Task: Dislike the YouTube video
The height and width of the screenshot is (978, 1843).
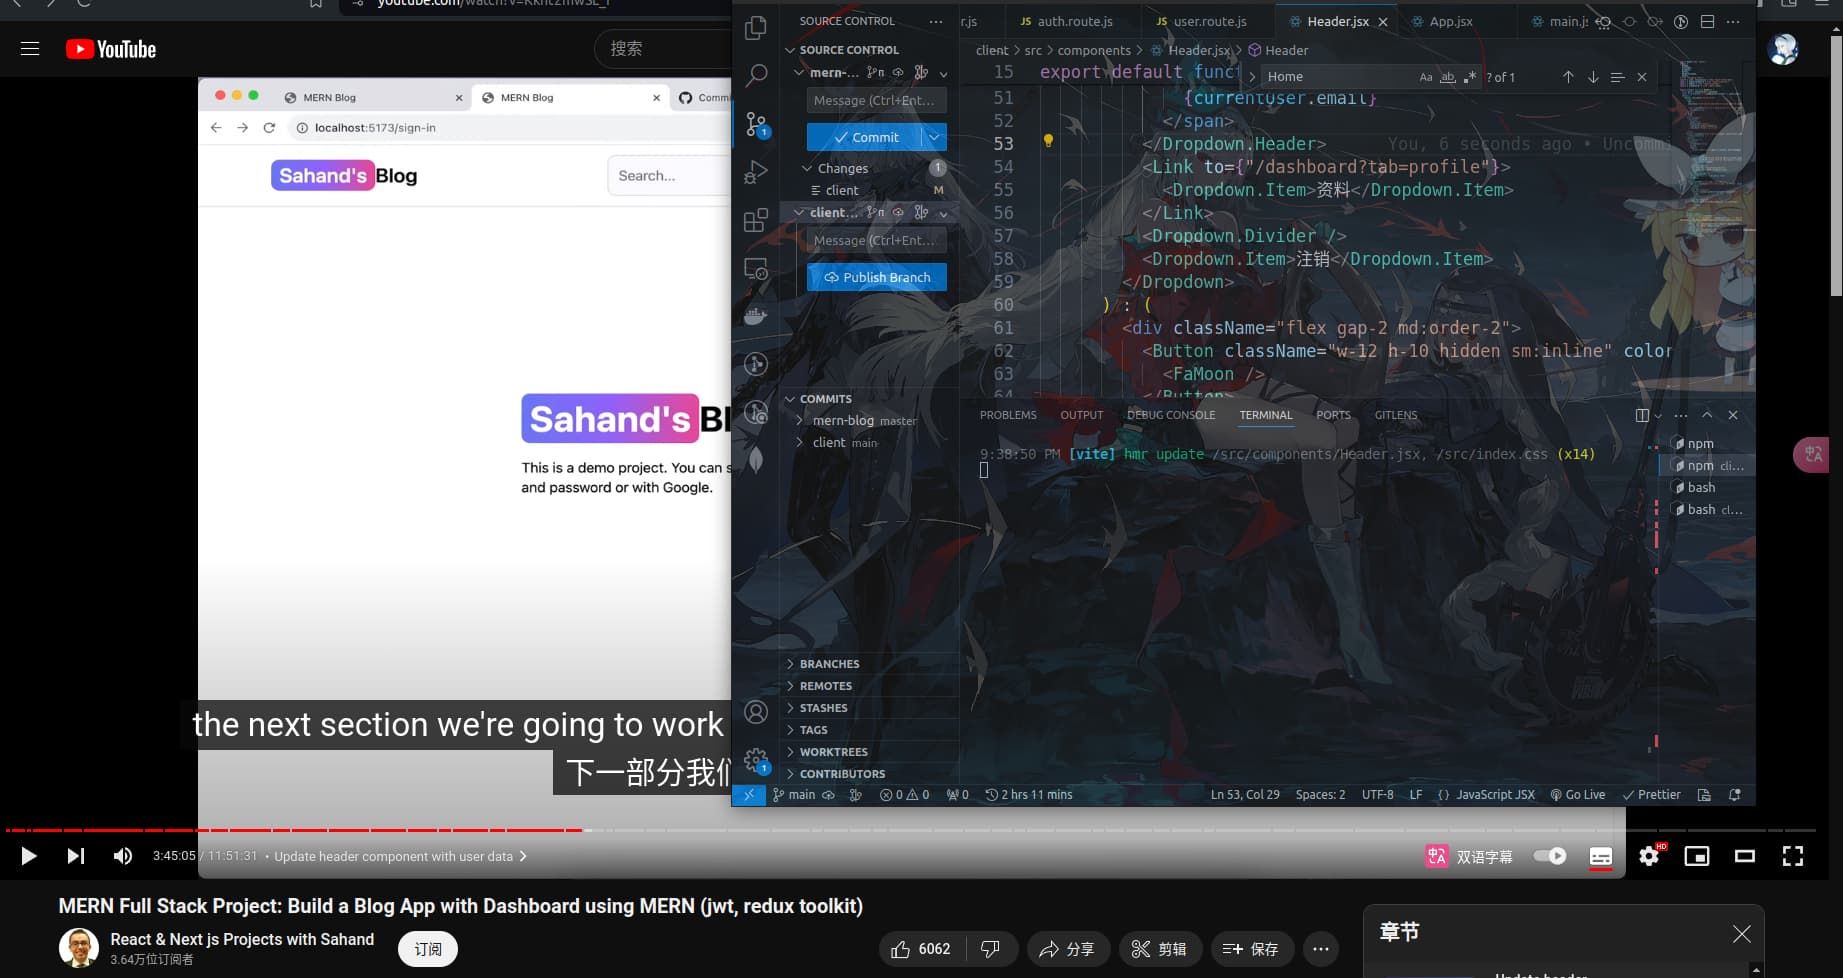Action: 990,949
